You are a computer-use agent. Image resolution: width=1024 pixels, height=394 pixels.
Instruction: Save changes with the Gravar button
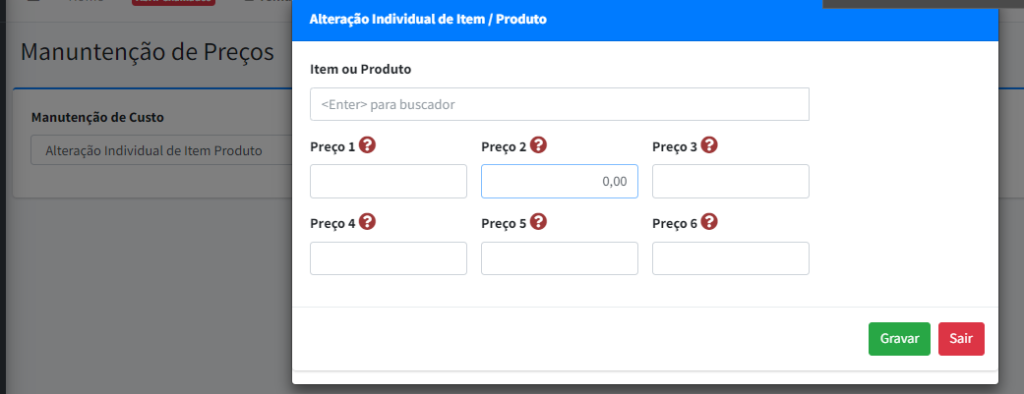(x=899, y=339)
